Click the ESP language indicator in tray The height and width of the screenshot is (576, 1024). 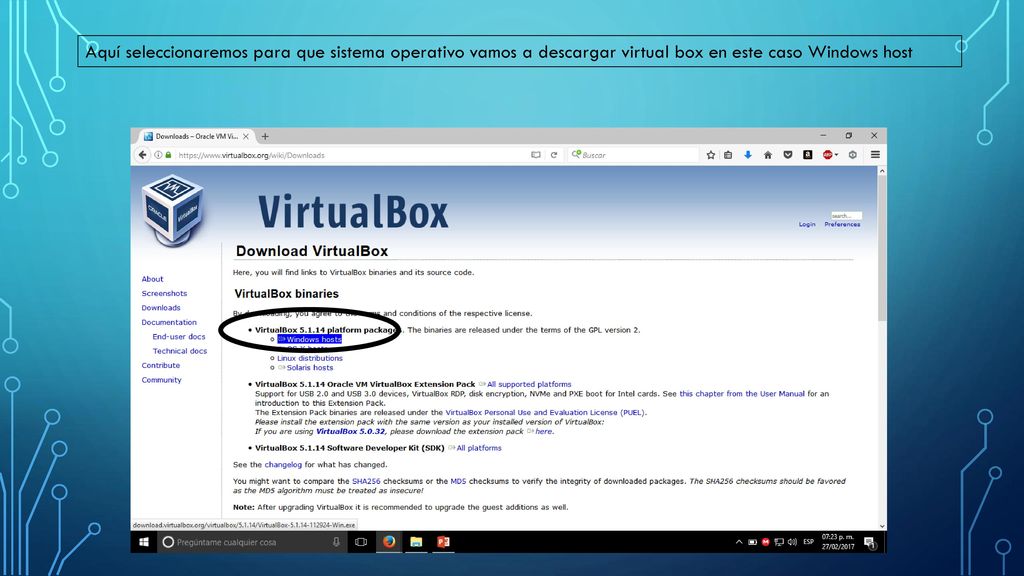(x=808, y=542)
